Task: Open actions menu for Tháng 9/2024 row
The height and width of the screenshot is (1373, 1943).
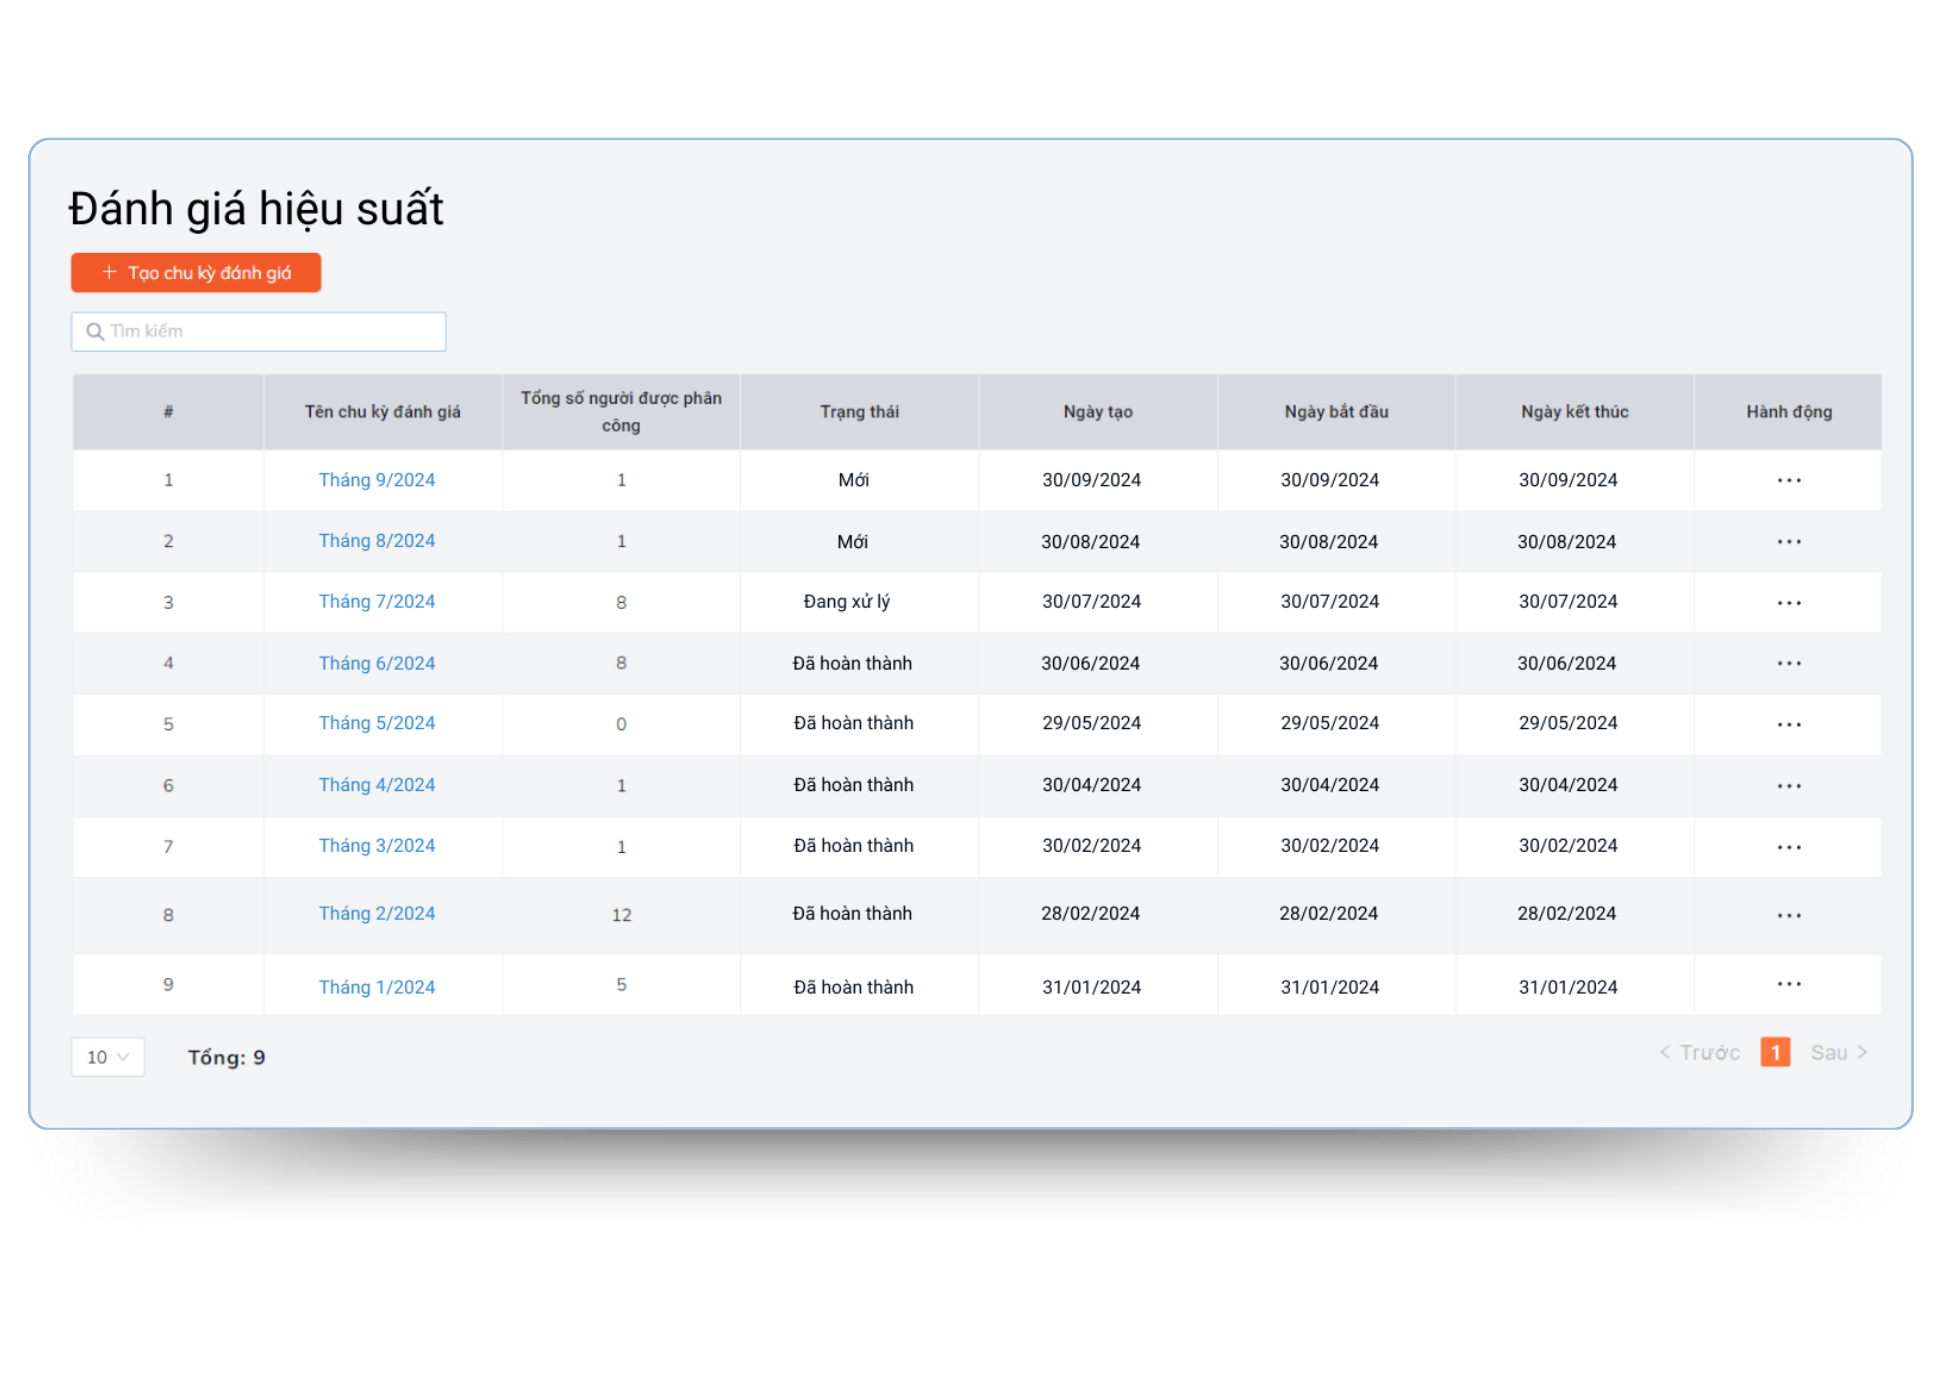Action: (1788, 481)
